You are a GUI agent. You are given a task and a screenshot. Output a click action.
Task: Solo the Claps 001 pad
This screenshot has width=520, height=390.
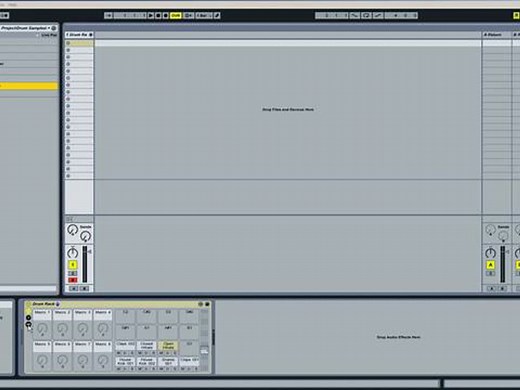(196, 369)
